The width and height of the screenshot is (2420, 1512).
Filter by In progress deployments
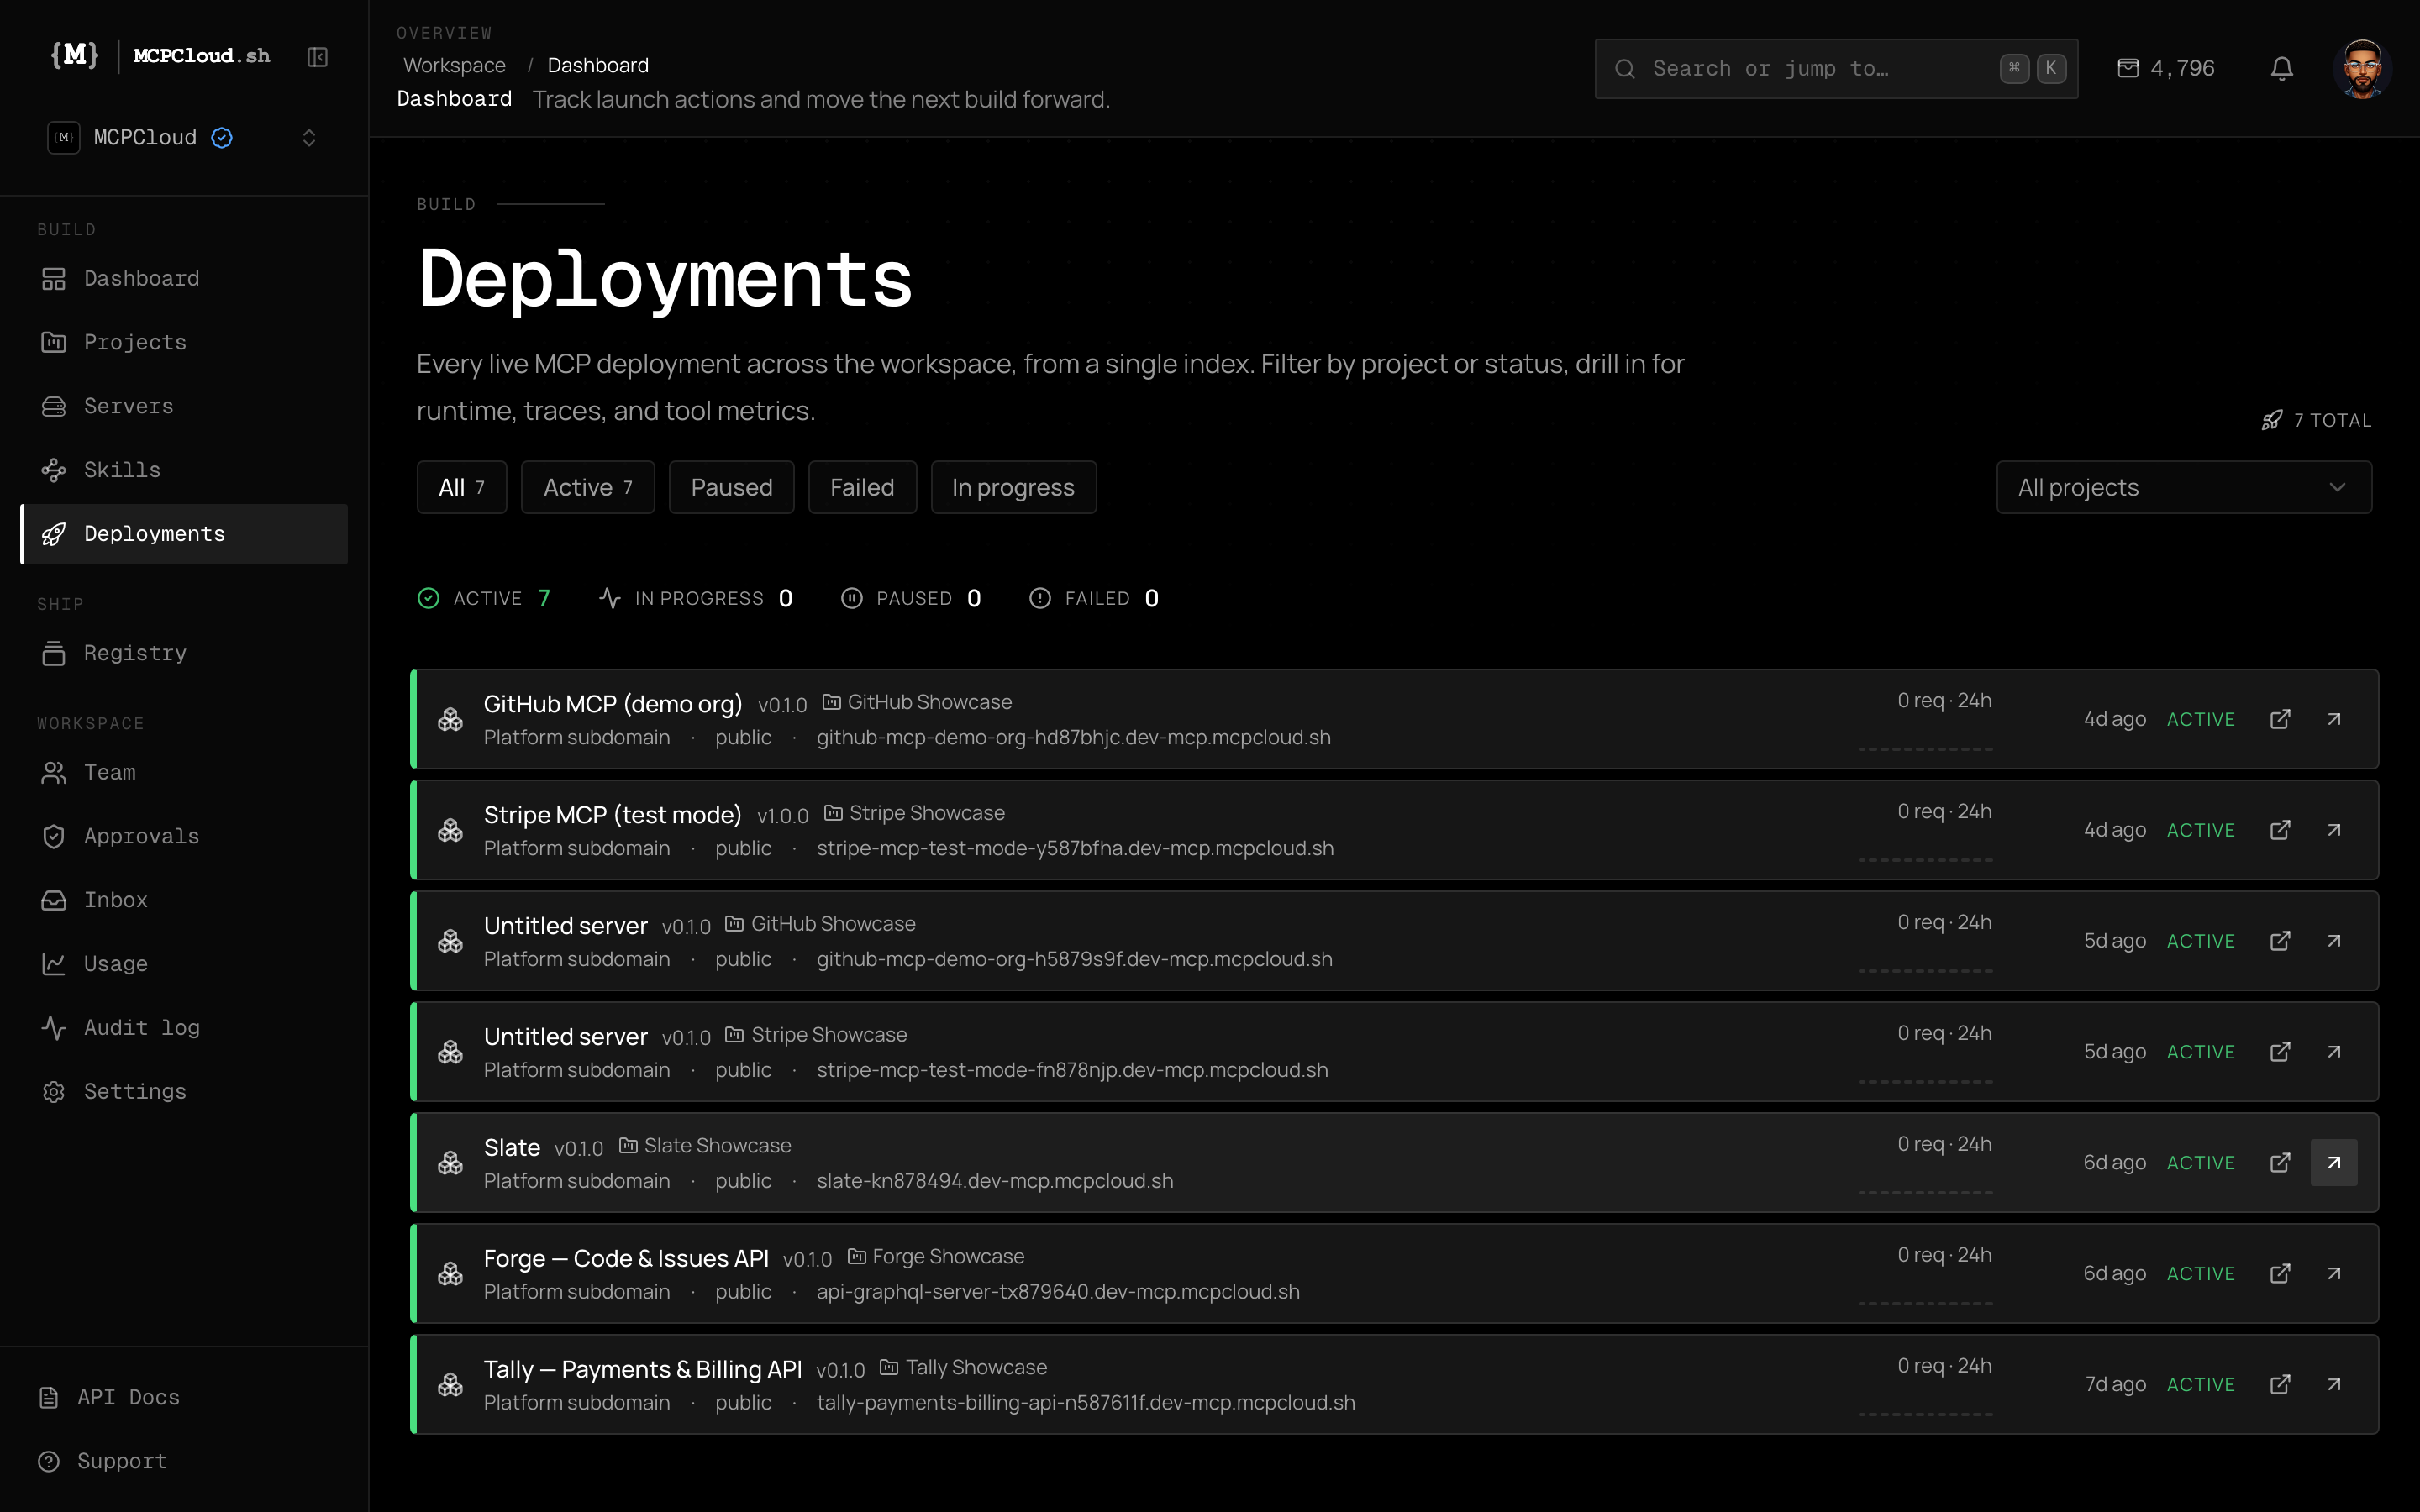(x=1013, y=487)
